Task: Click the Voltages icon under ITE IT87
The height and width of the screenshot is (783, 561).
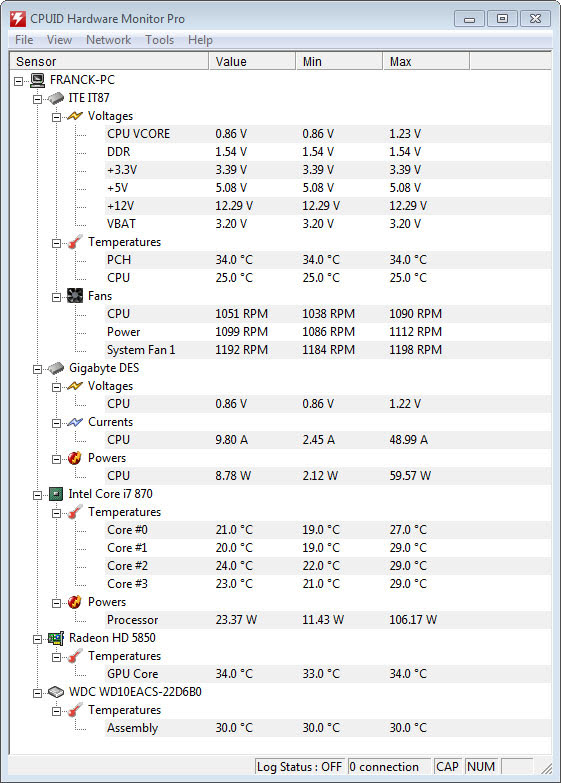Action: click(x=75, y=116)
